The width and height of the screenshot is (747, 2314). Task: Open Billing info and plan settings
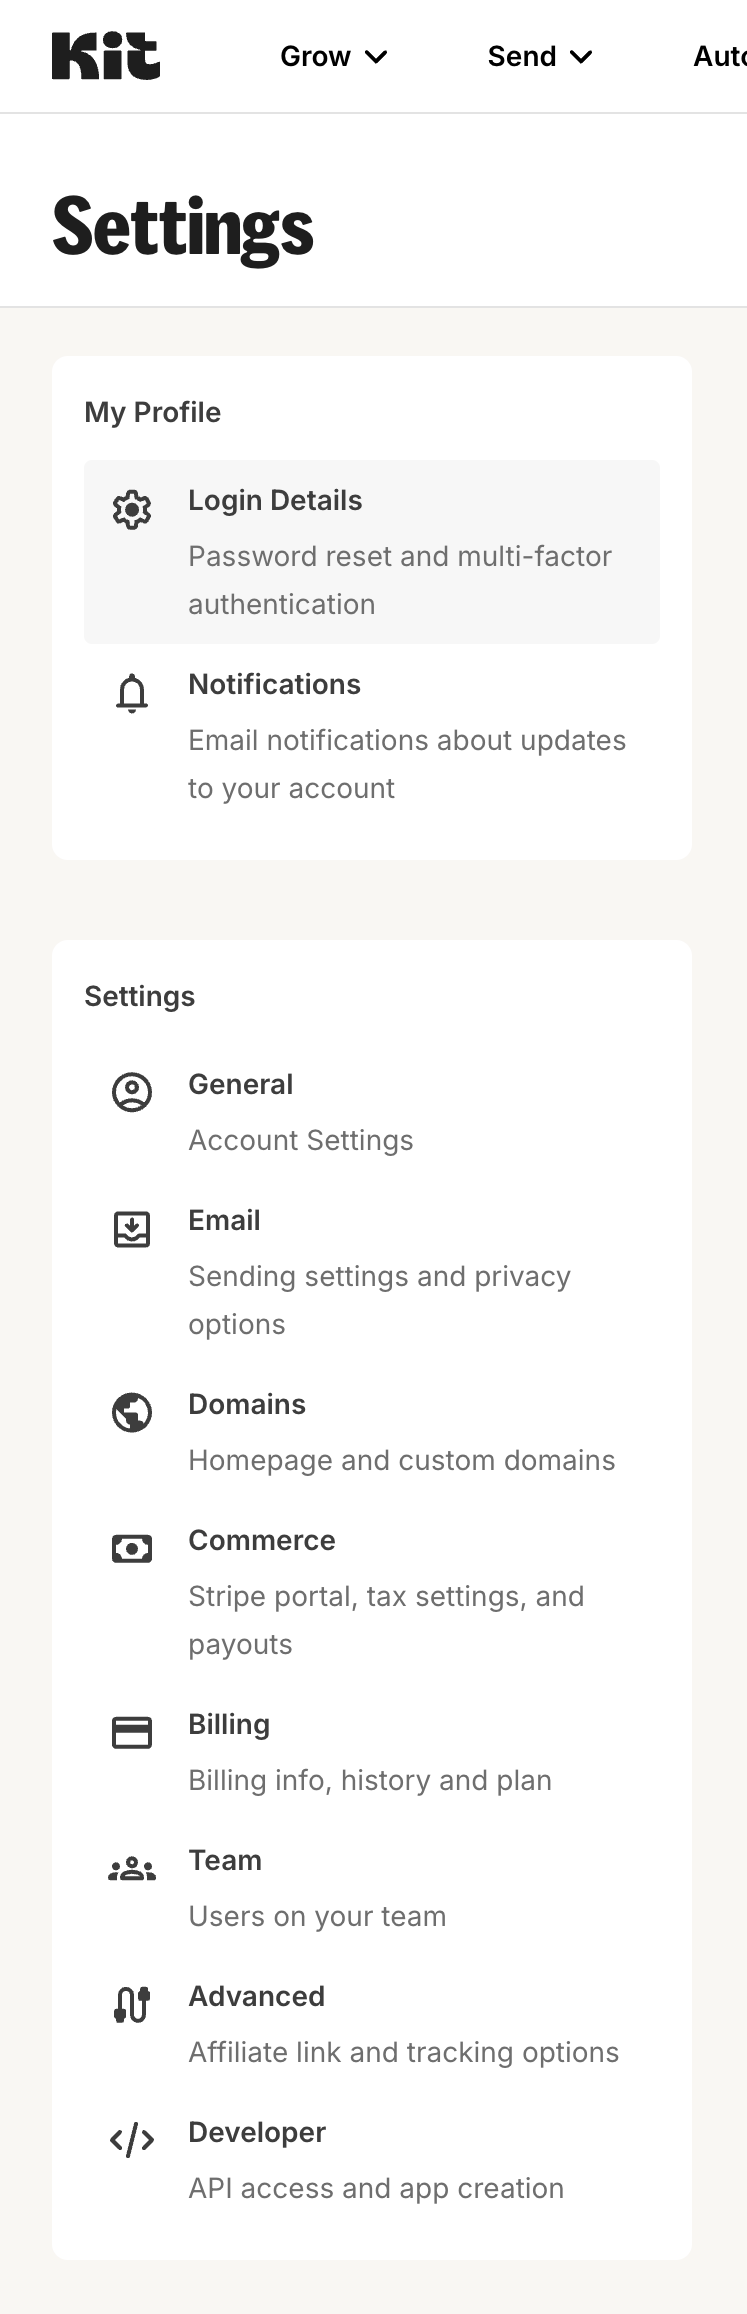[x=228, y=1724]
